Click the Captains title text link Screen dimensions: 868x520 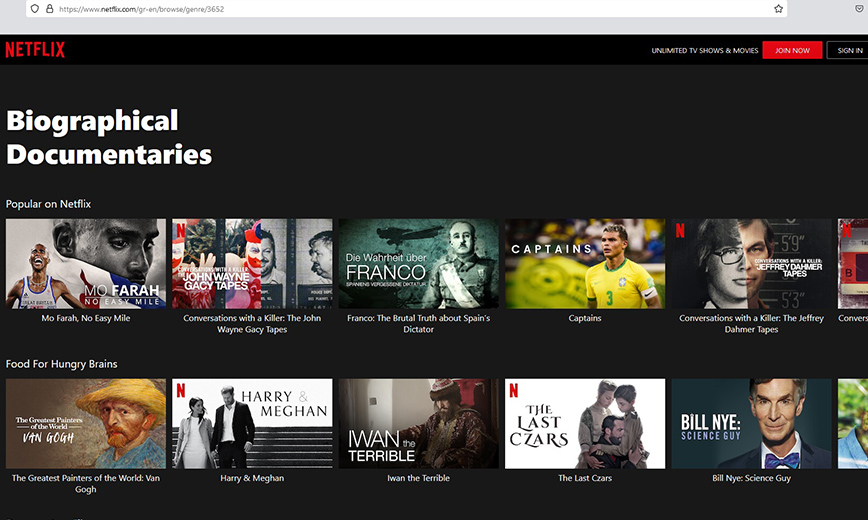(x=585, y=319)
